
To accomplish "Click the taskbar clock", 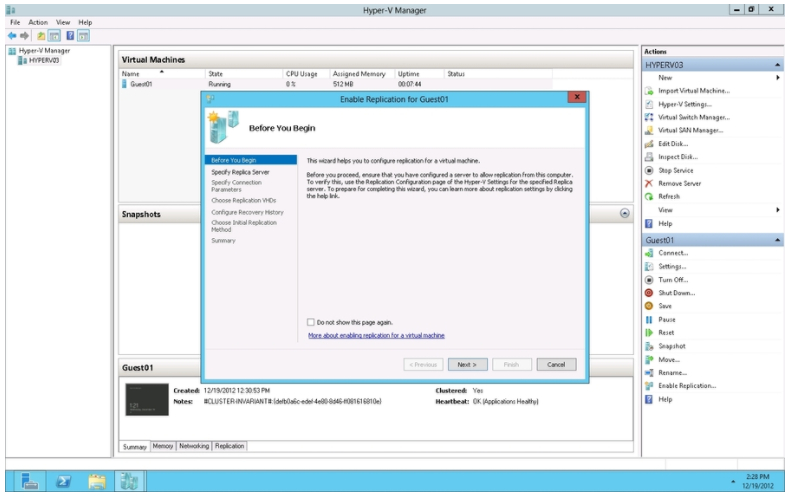I will click(758, 481).
